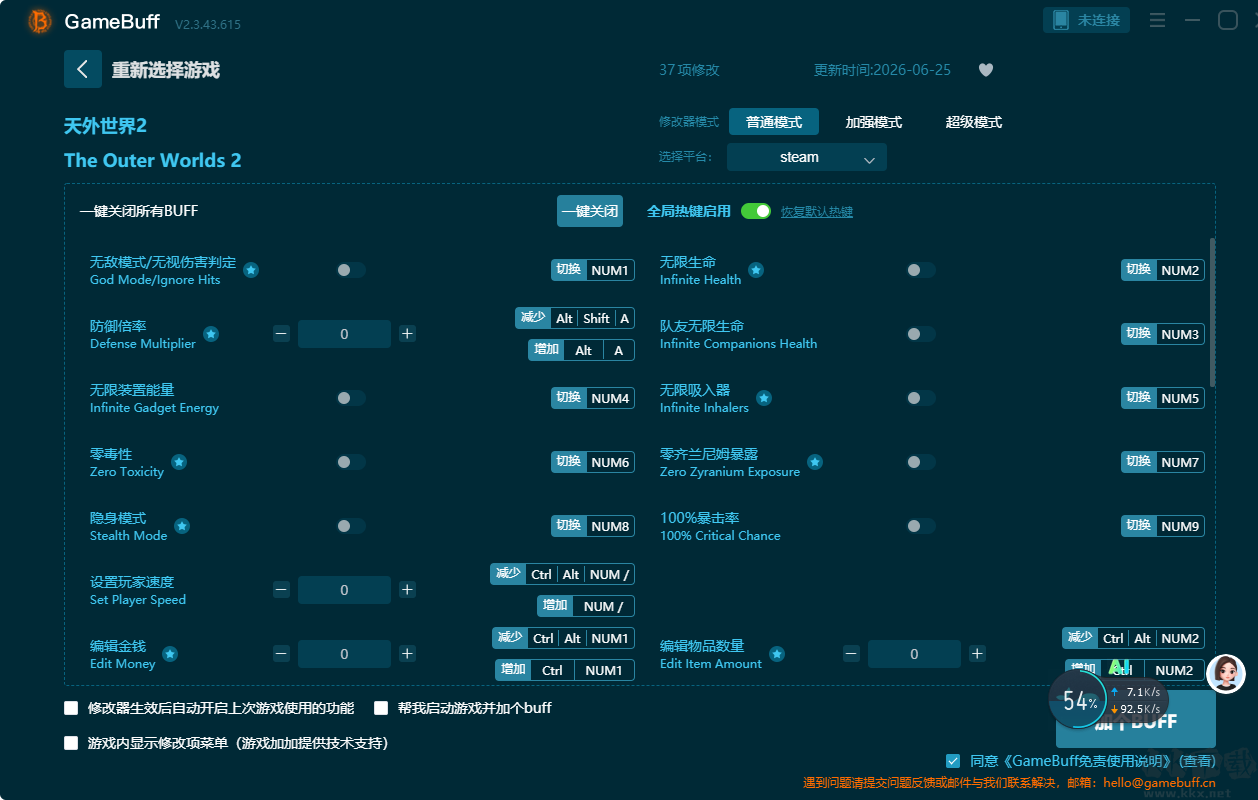Screen dimensions: 1258x800
Task: Click NUM9 hotkey for 100% Critical Chance
Action: pos(1180,526)
